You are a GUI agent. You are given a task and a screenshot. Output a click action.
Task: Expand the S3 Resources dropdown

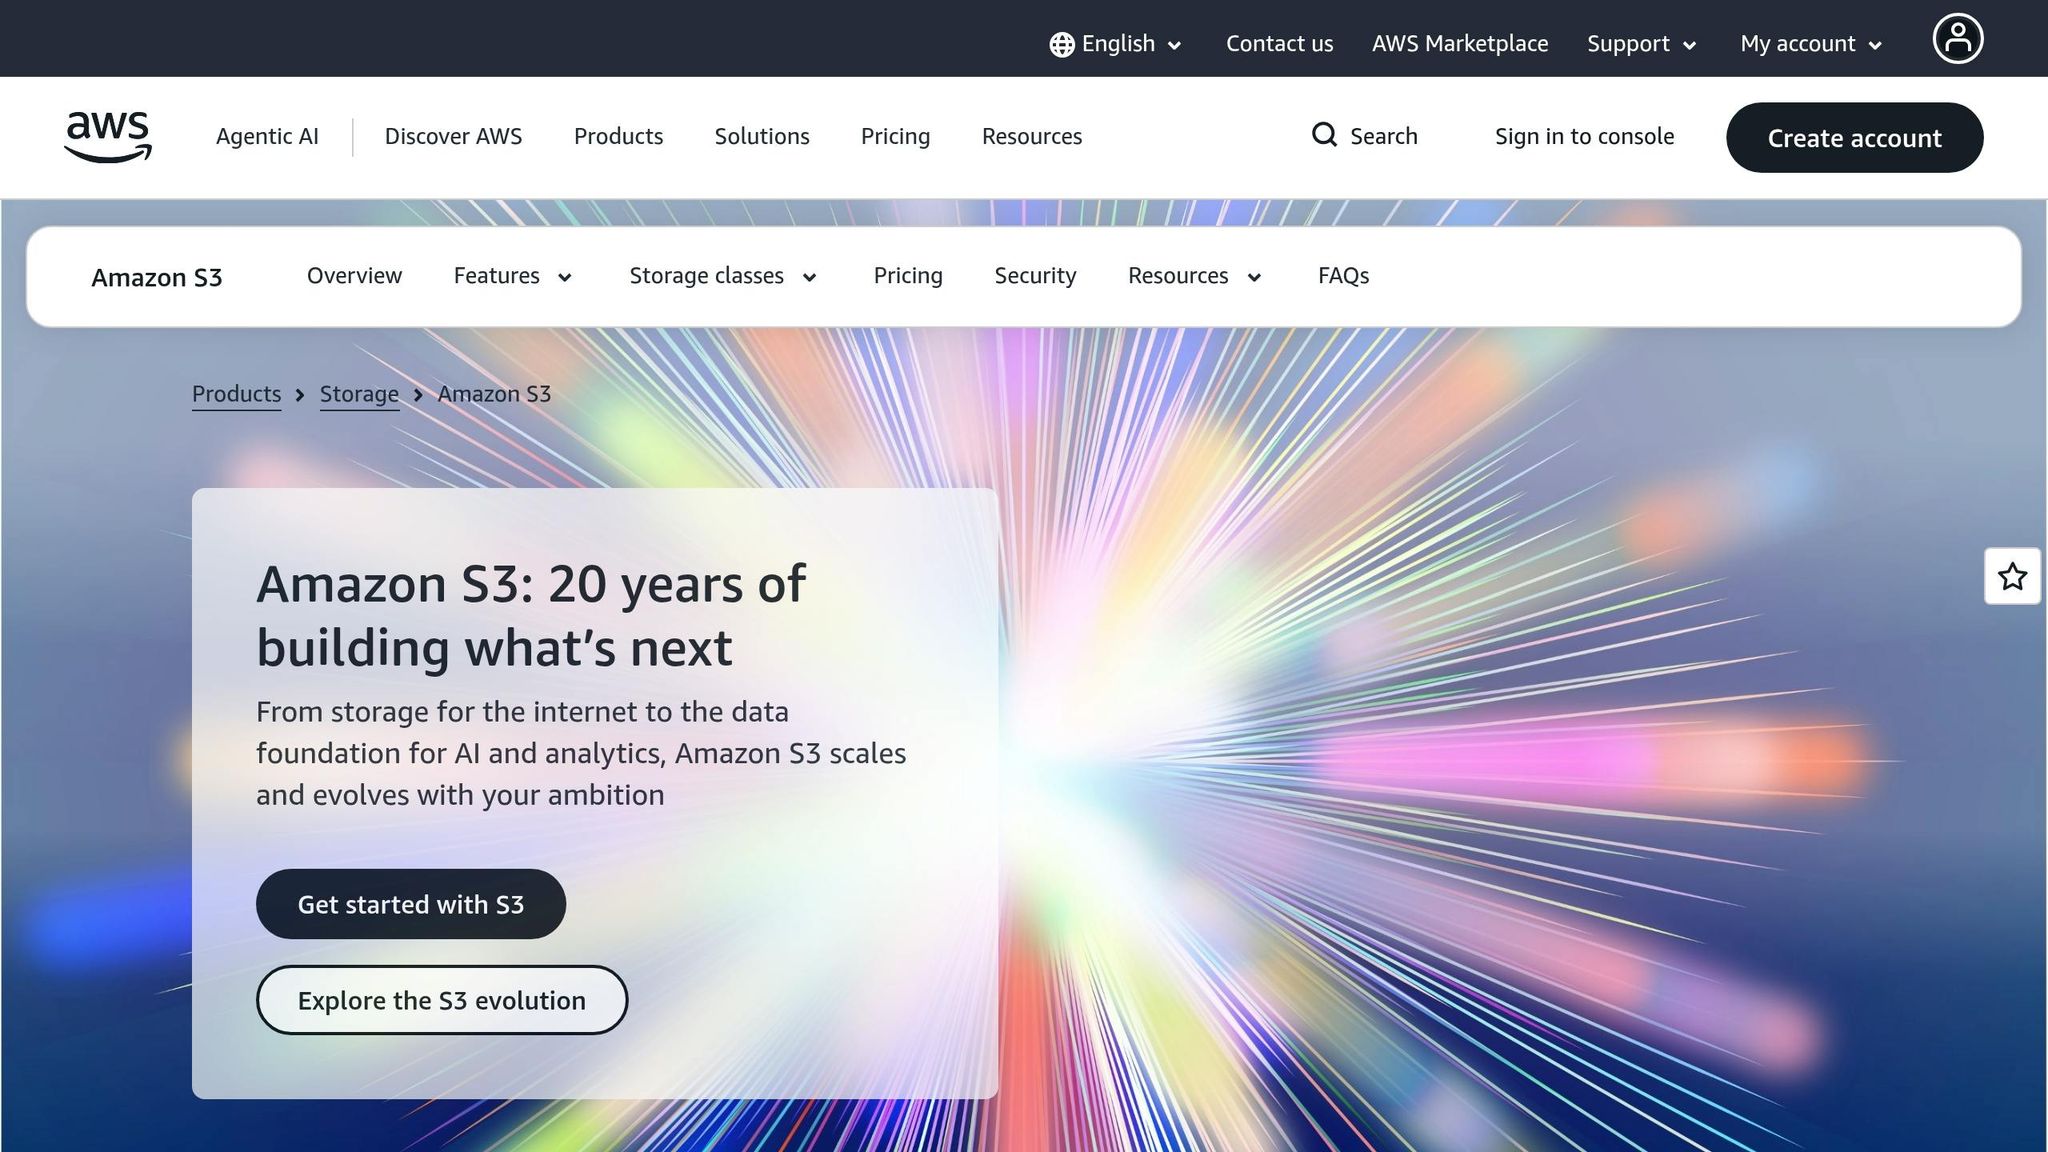tap(1194, 276)
